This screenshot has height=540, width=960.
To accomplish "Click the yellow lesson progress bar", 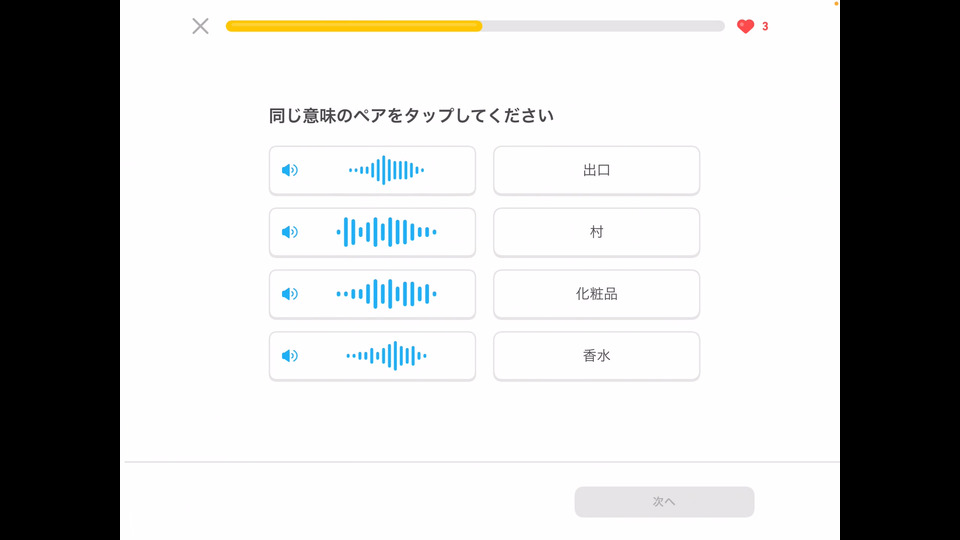I will tap(354, 26).
